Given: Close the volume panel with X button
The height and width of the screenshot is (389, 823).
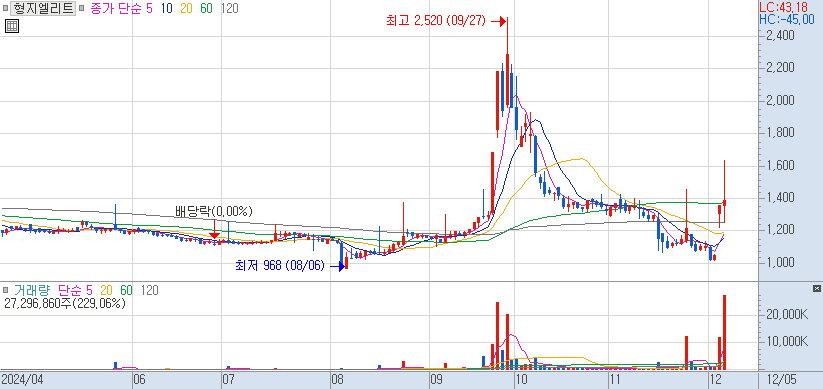Looking at the screenshot, I should (816, 289).
